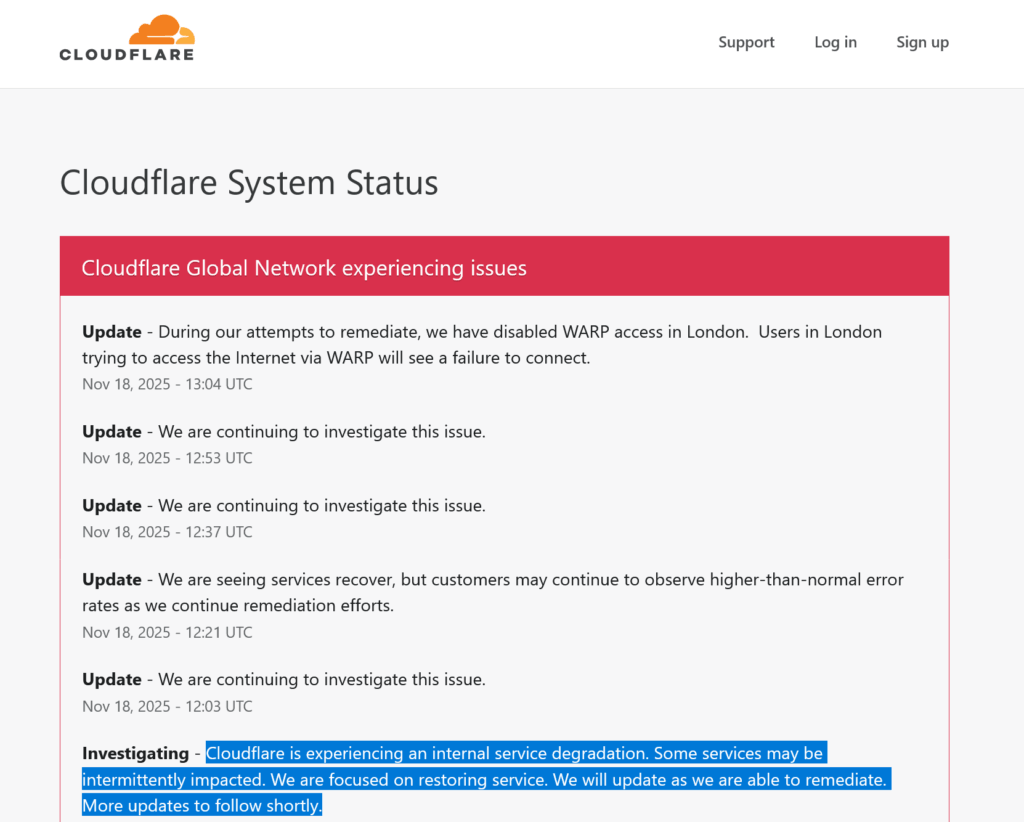Click the bold 'Investigating' status label

135,753
